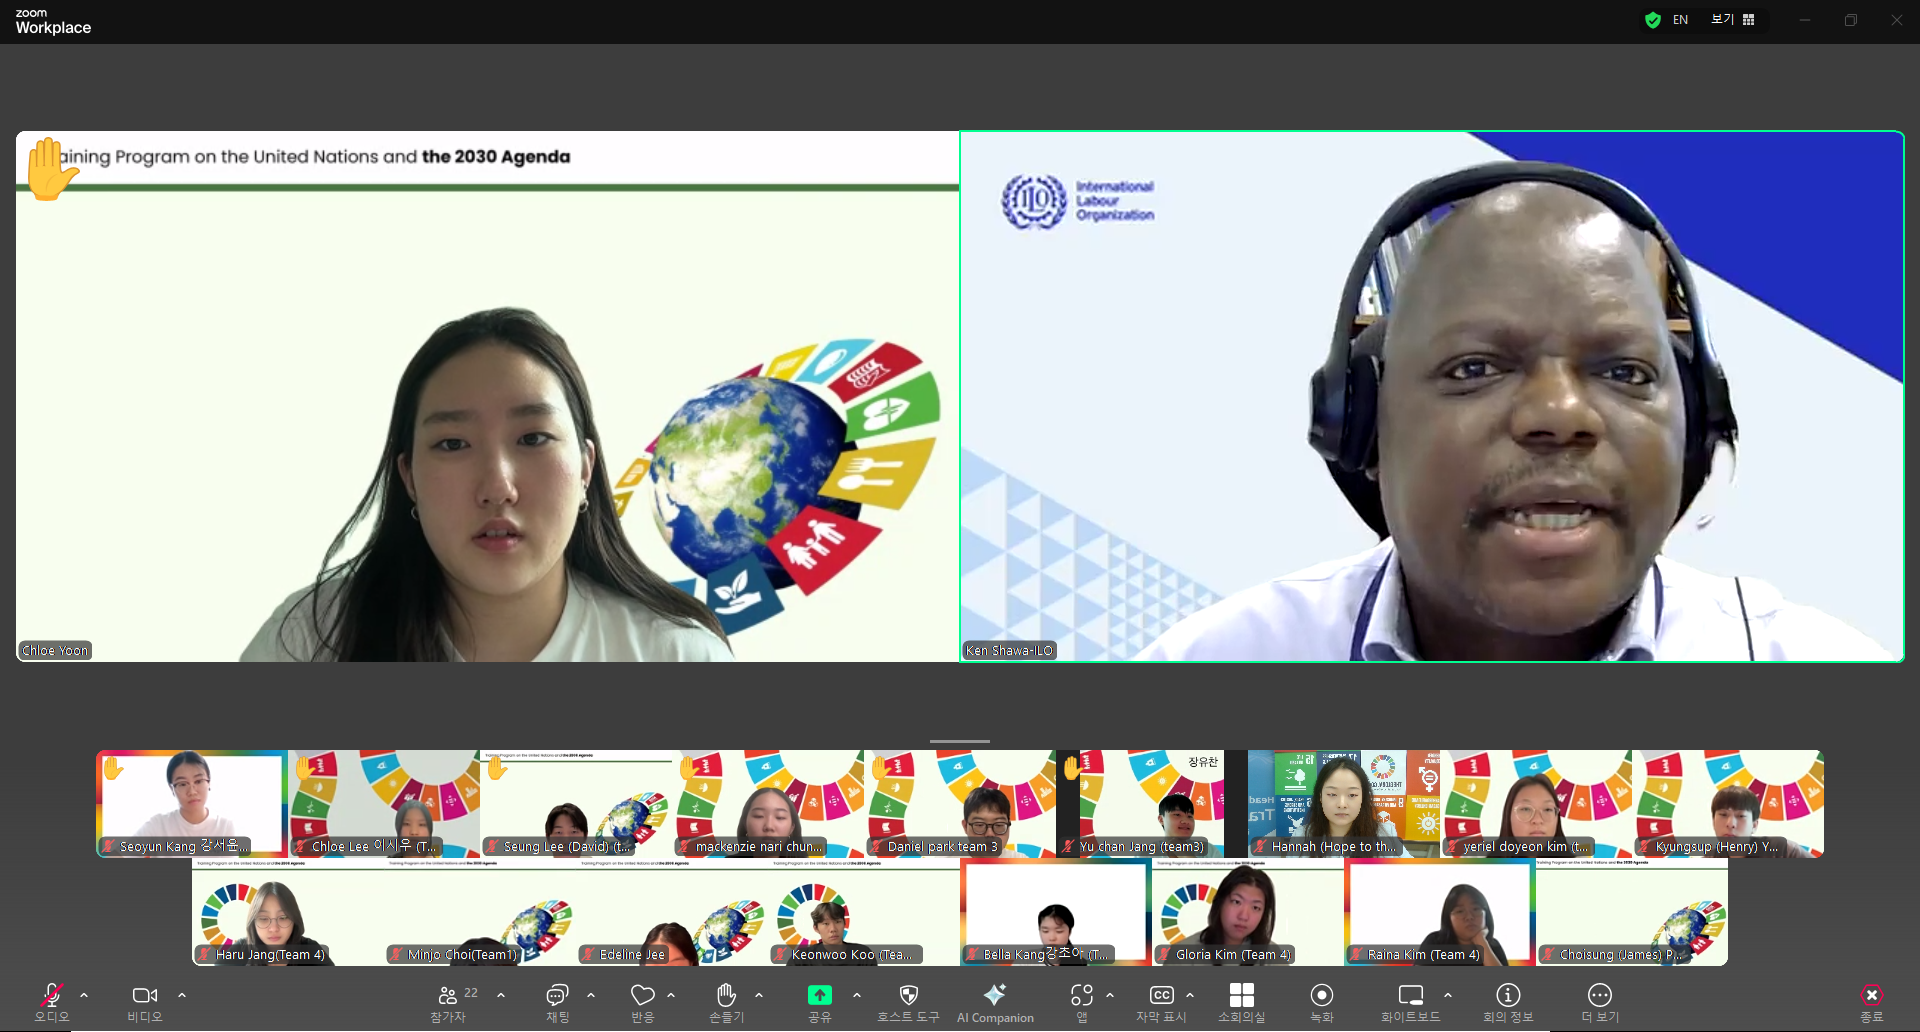Select Minjo Choi (Team1) thumbnail
Viewport: 1920px width, 1032px height.
point(480,912)
